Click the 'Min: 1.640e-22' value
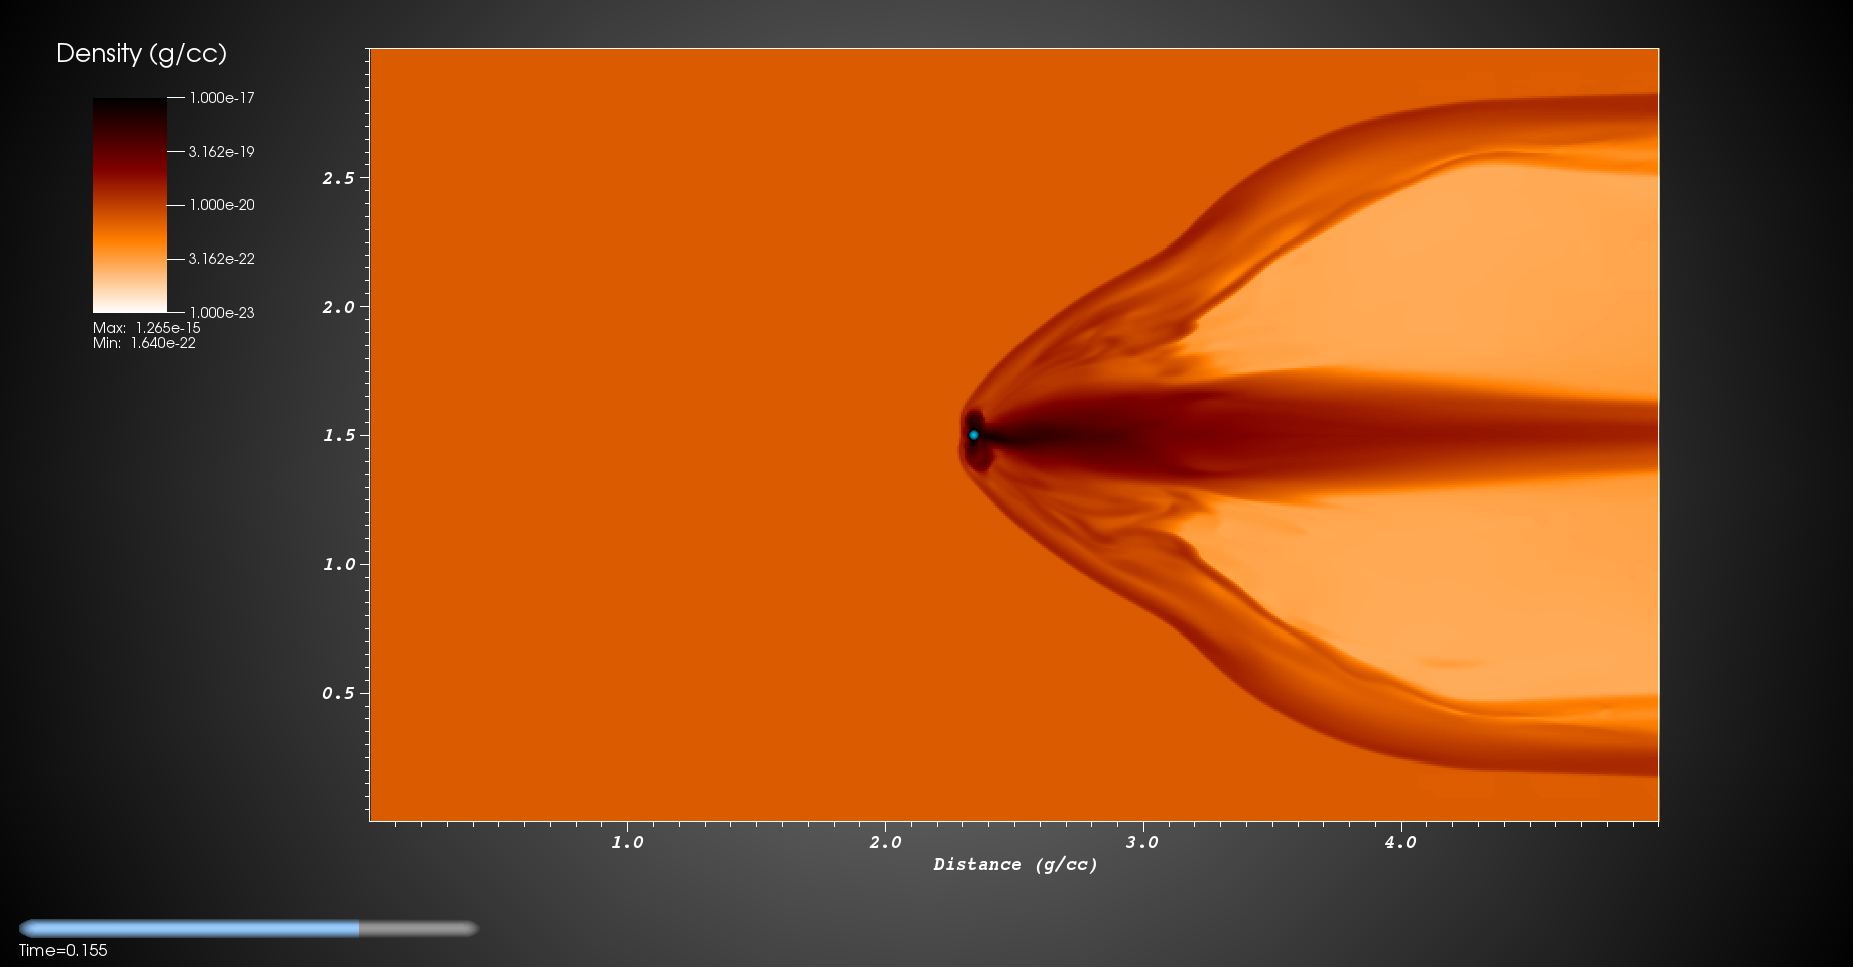 coord(144,343)
